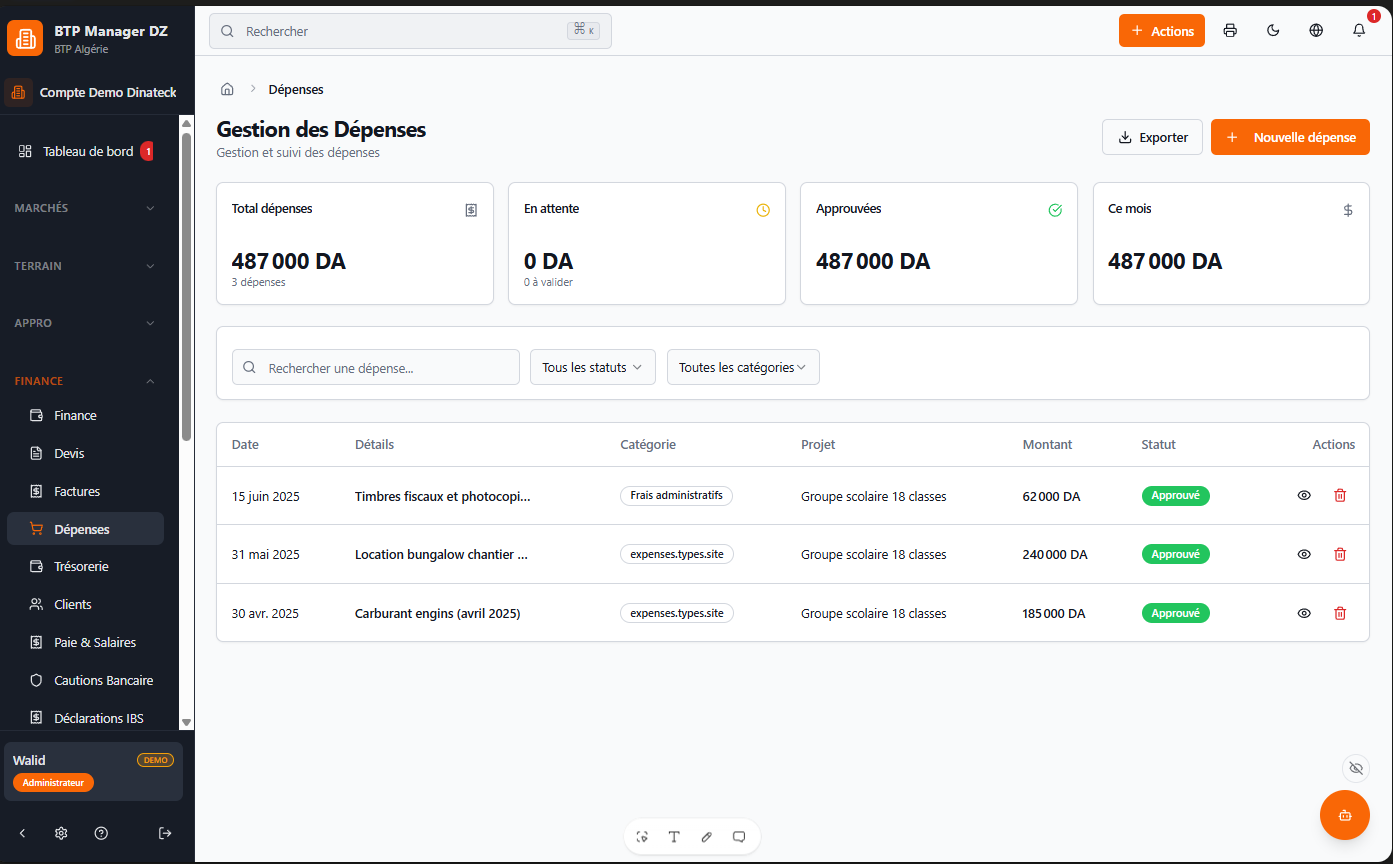
Task: Open Devis in sidebar
Action: (x=85, y=453)
